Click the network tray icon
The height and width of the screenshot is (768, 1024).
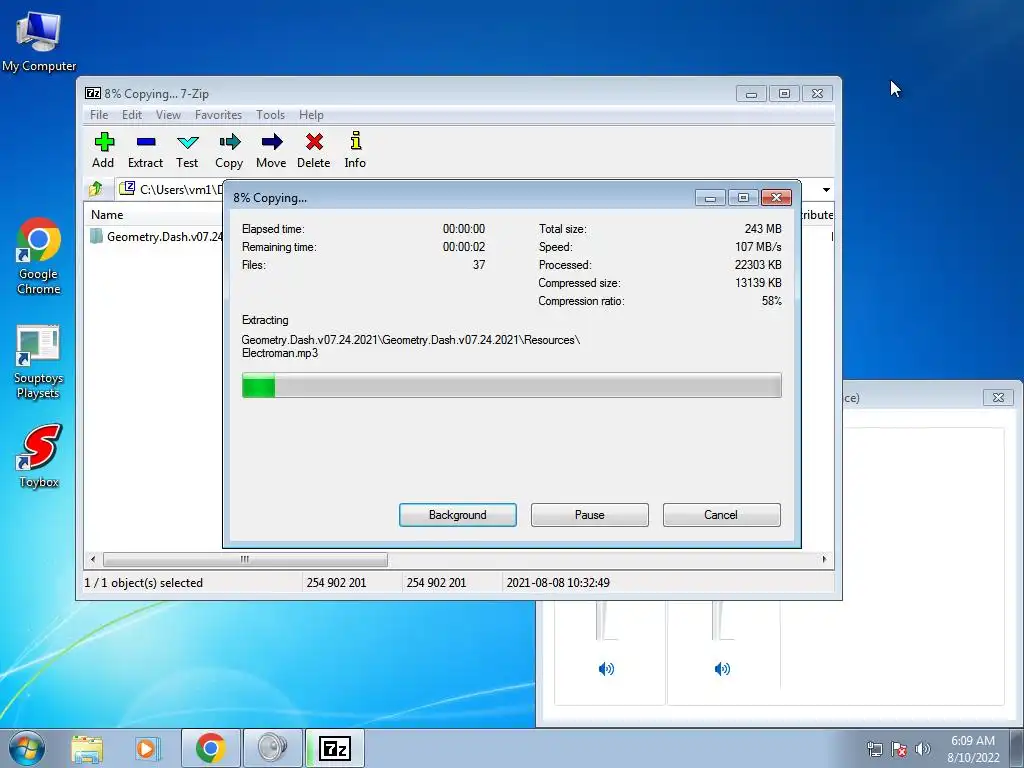[874, 748]
